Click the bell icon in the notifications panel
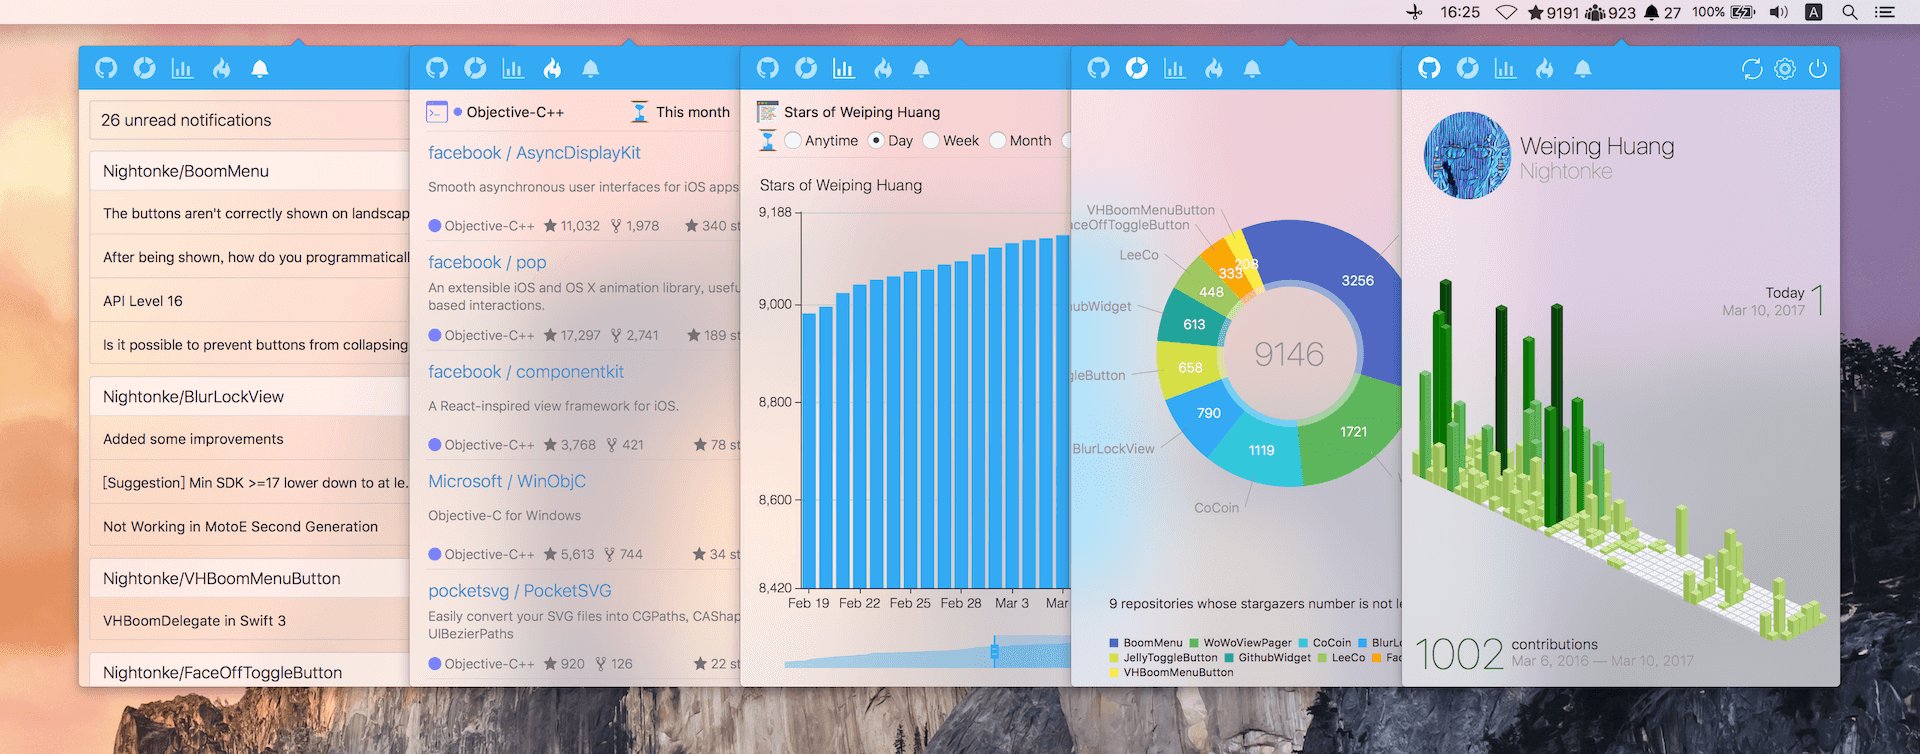This screenshot has width=1920, height=754. 260,68
